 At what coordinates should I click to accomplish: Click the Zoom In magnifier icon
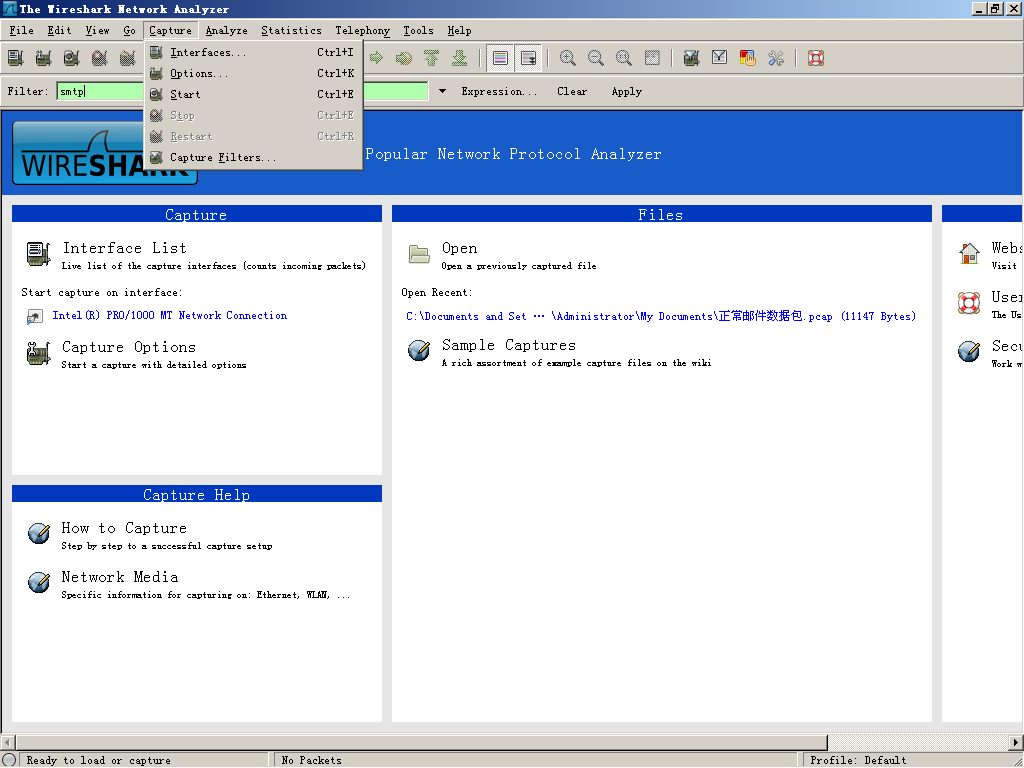(x=567, y=58)
